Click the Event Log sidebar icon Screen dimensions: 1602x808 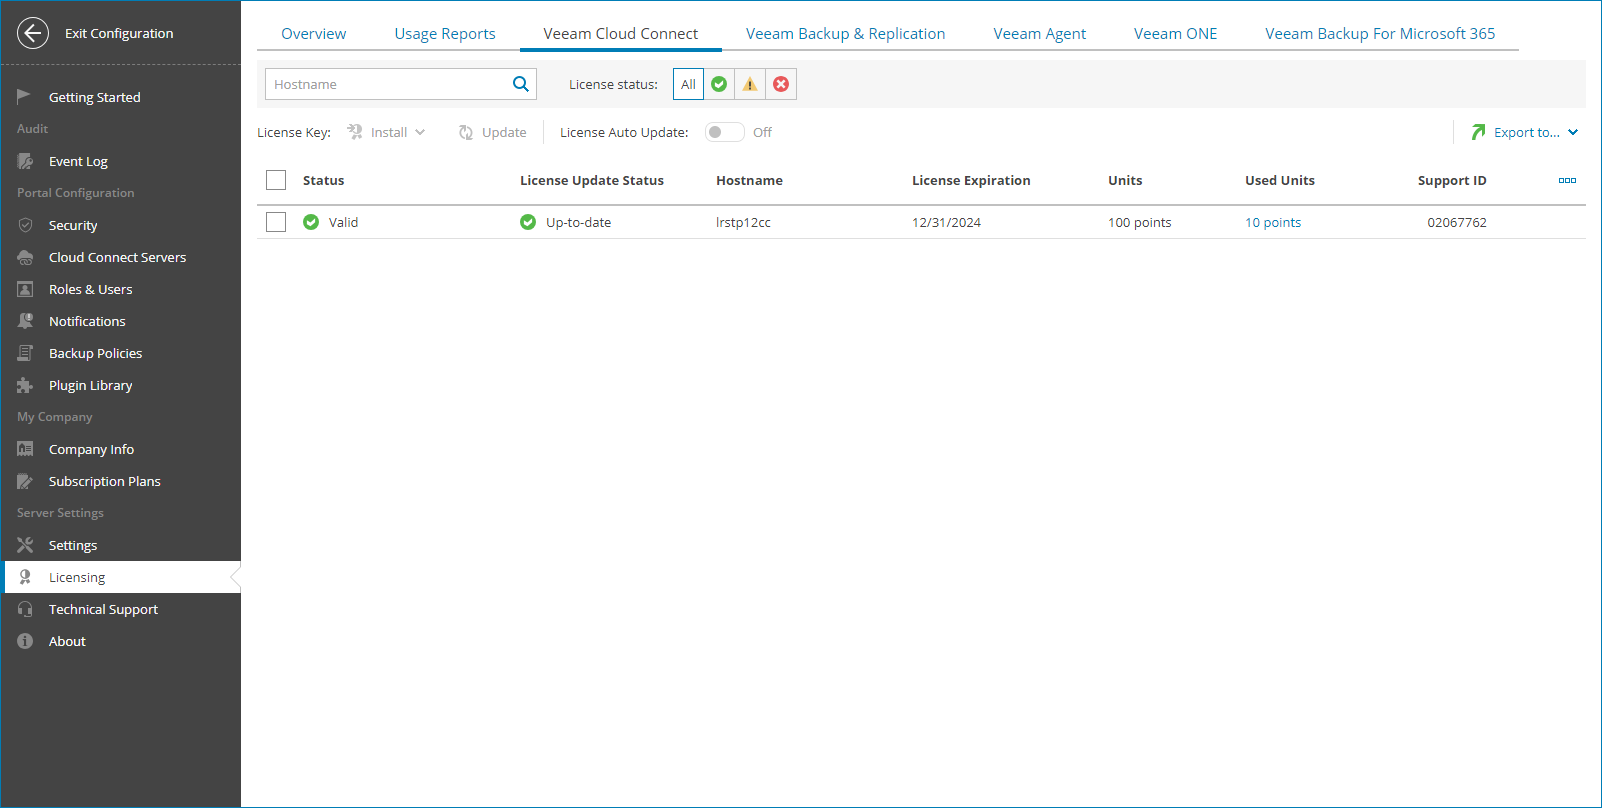[25, 161]
